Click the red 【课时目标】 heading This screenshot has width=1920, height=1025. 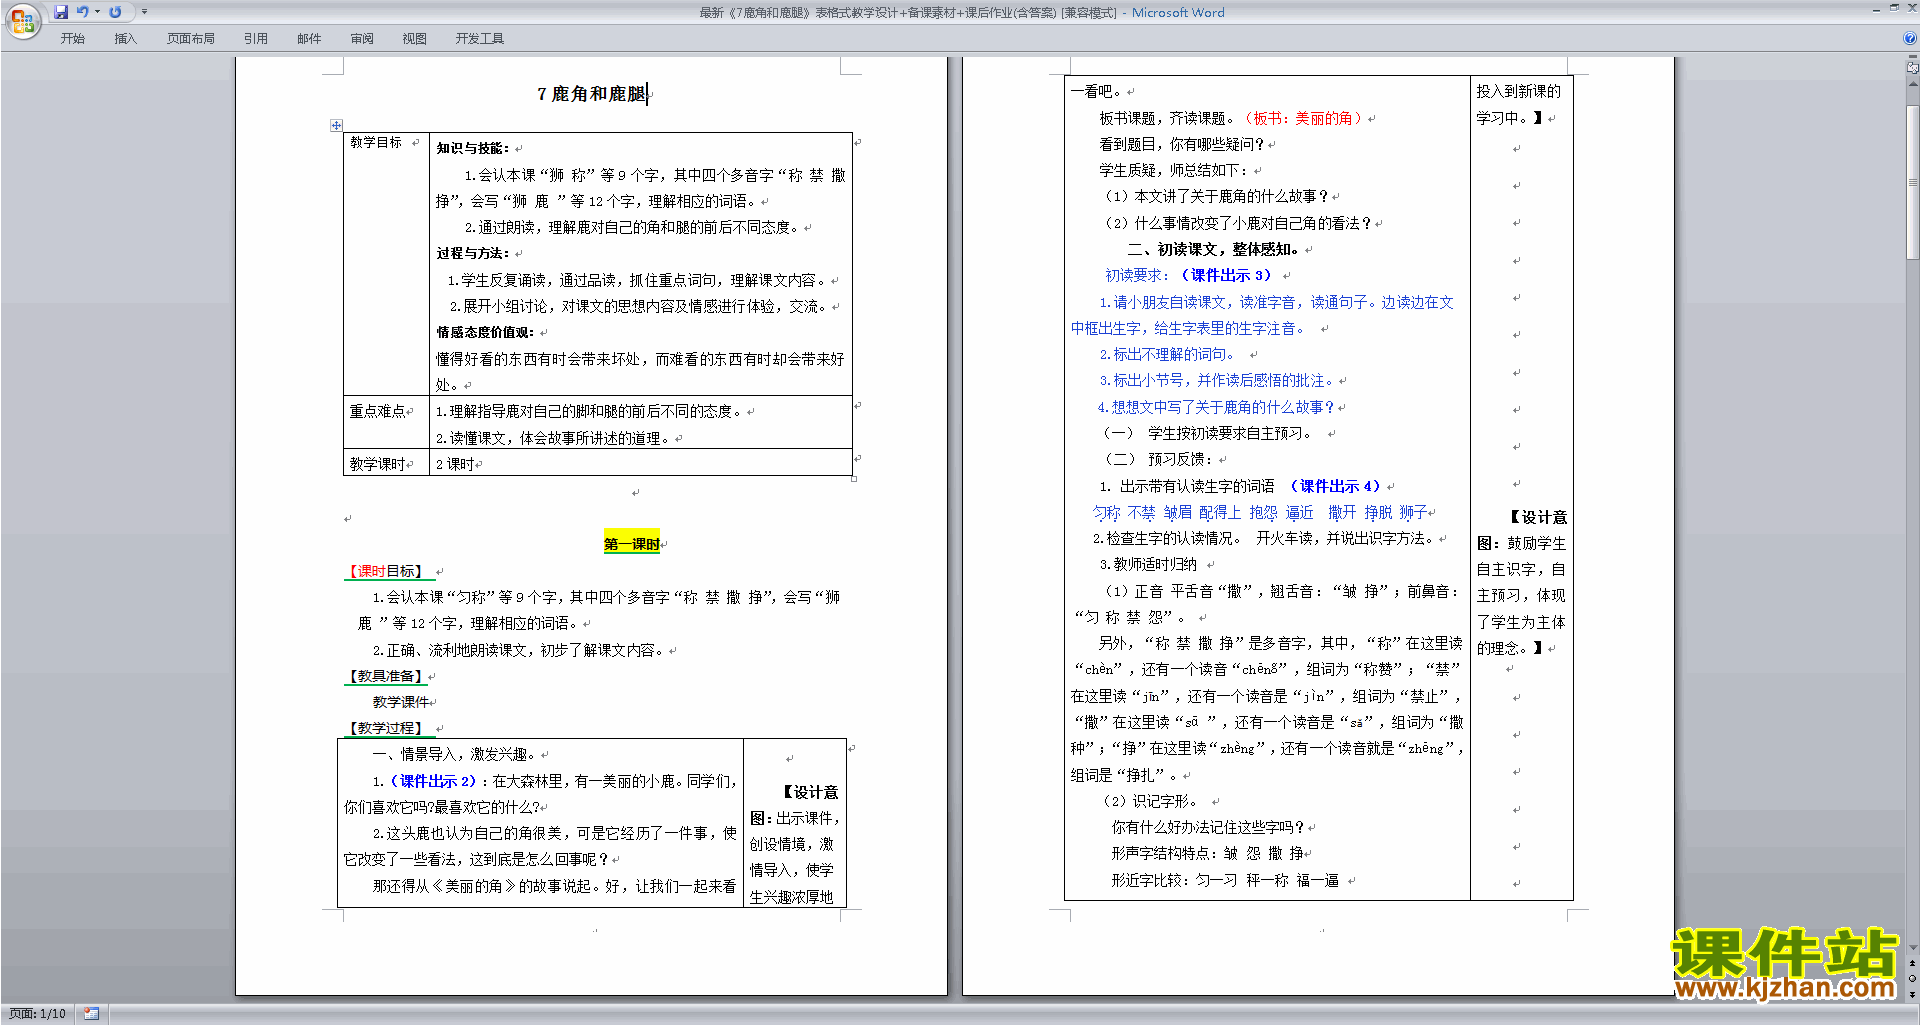point(386,571)
